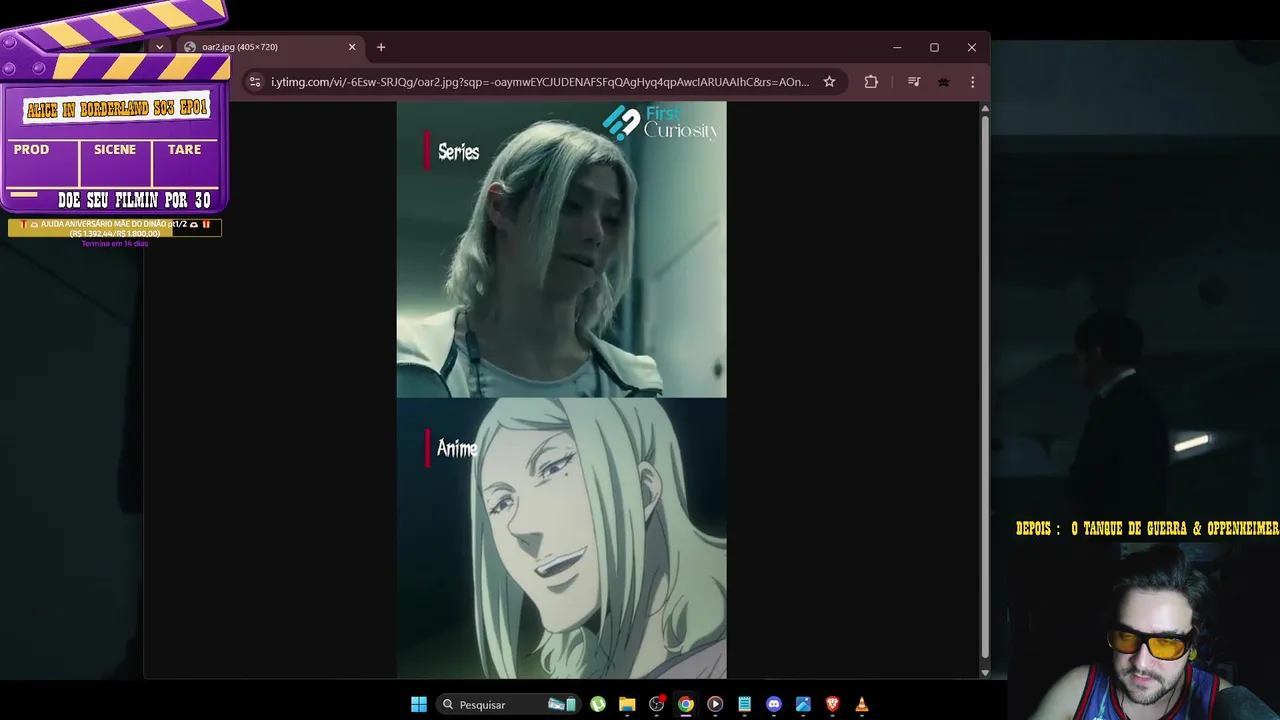
Task: View site information icon in address bar
Action: 255,82
